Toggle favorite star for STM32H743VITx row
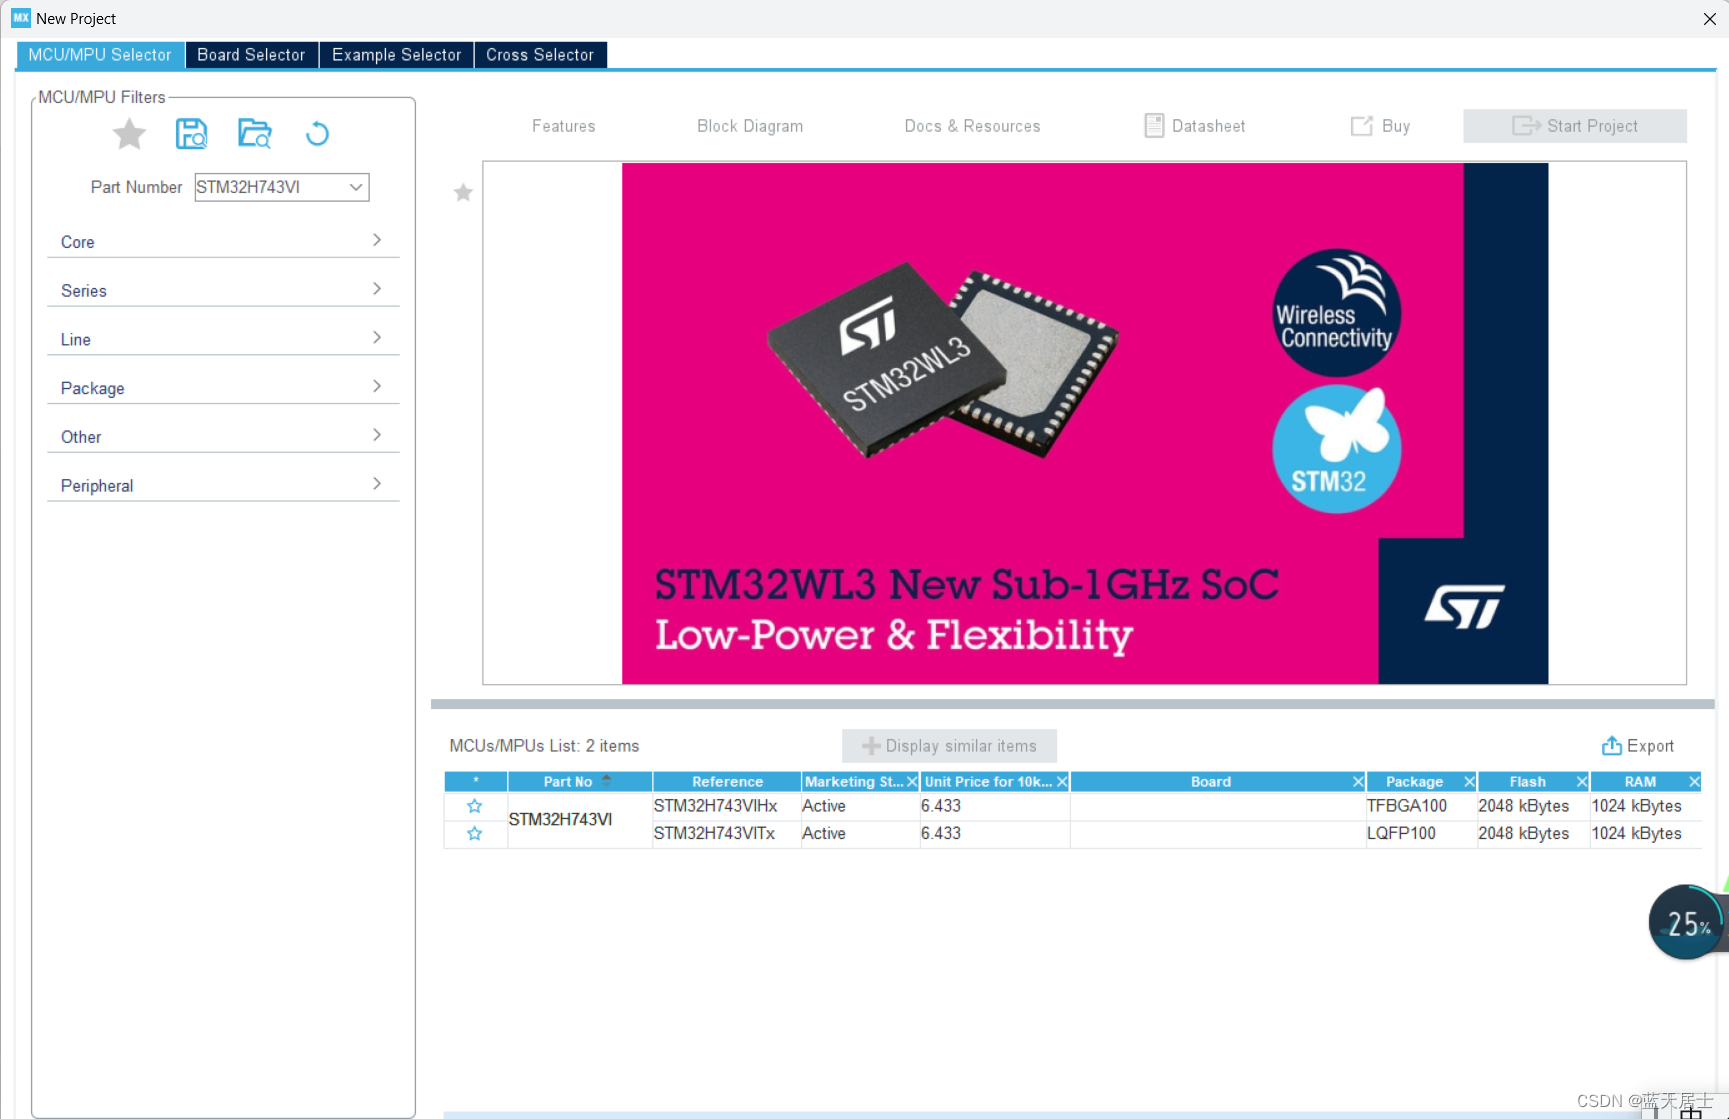 coord(475,833)
